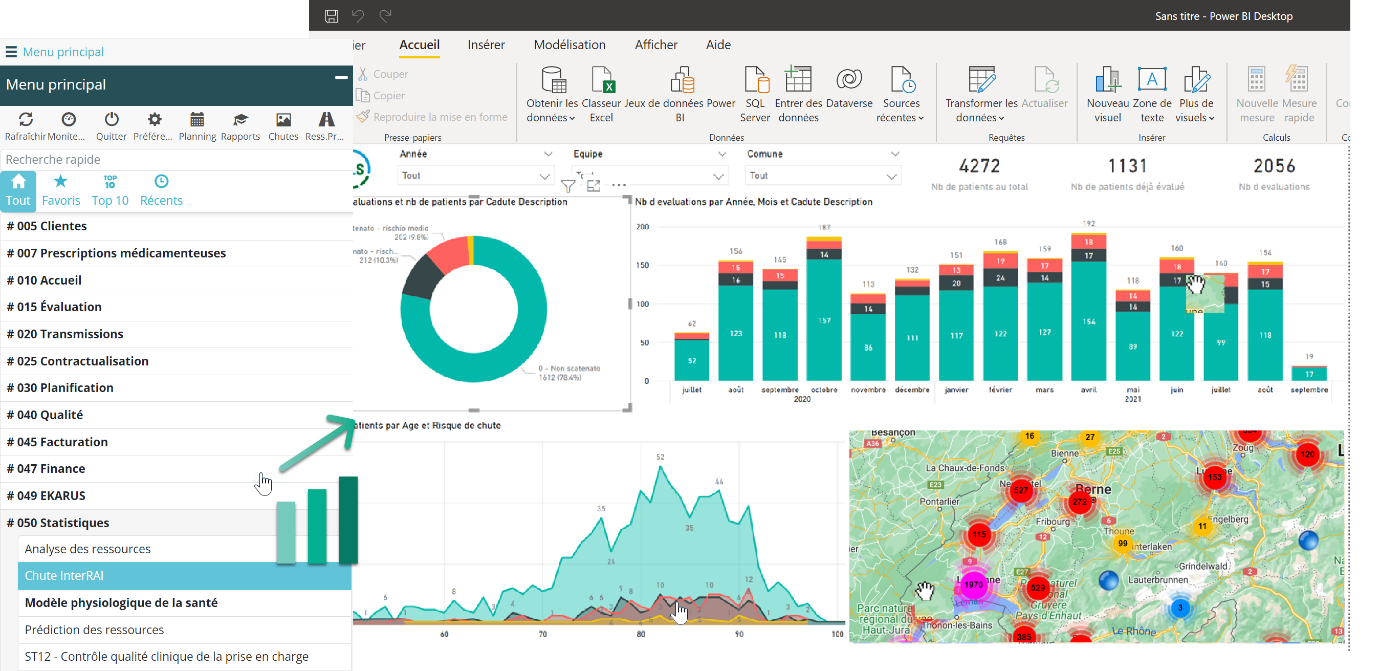
Task: Open Préférences gear icon
Action: coord(154,119)
